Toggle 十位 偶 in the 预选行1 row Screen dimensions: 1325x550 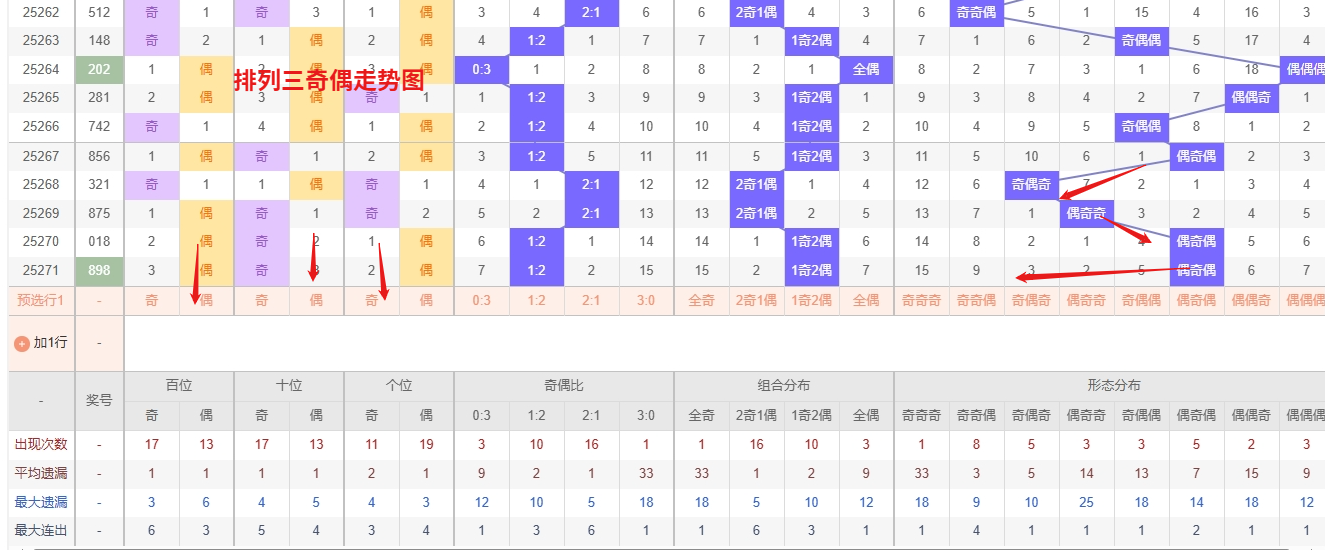pyautogui.click(x=316, y=300)
